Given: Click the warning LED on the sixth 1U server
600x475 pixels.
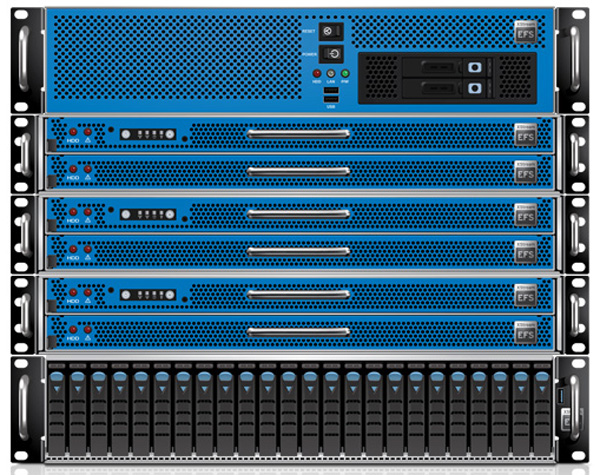Looking at the screenshot, I should click(x=88, y=330).
